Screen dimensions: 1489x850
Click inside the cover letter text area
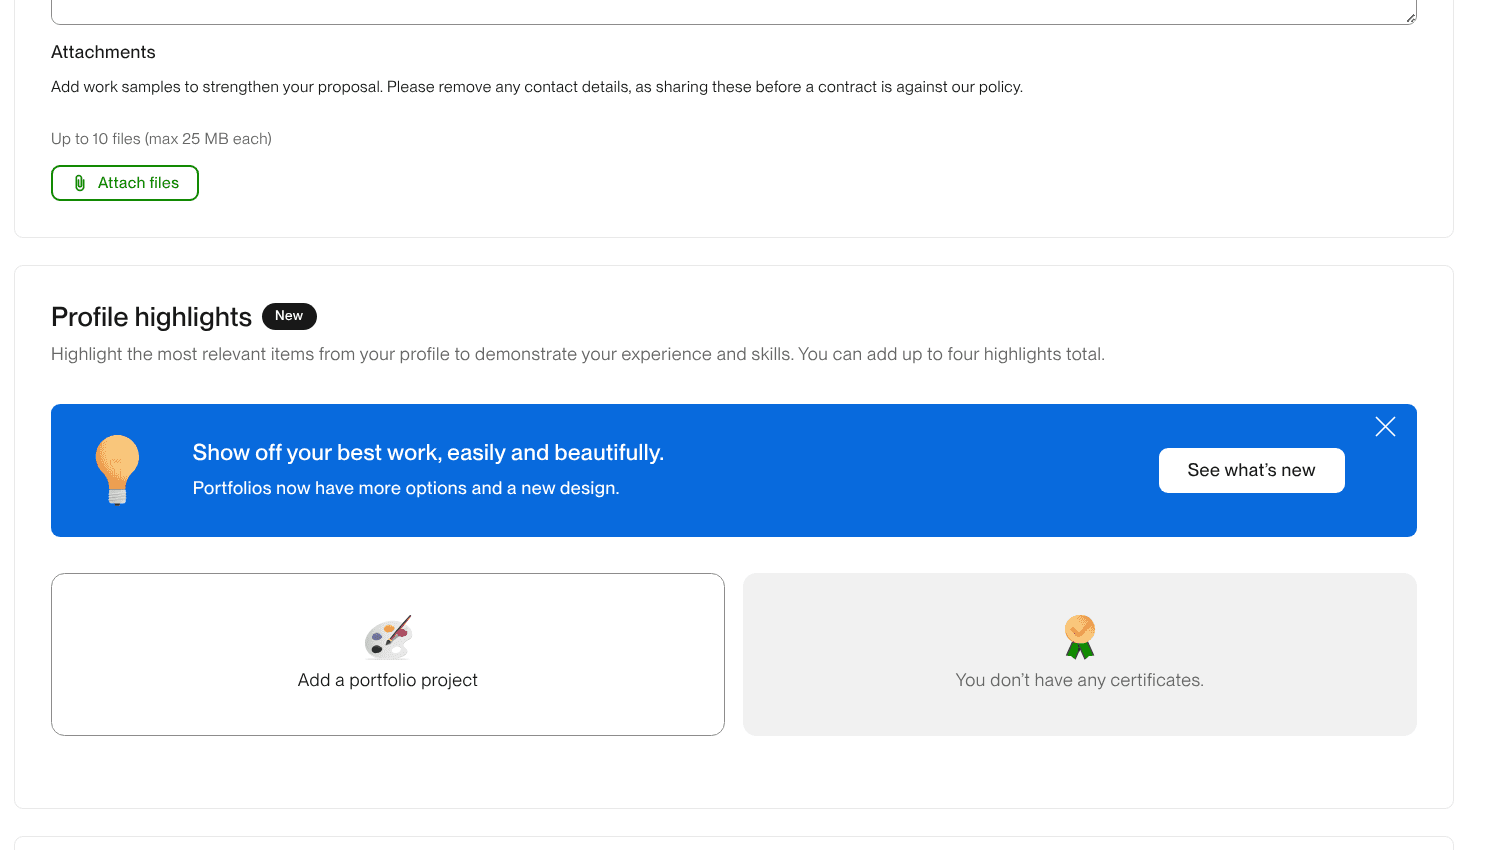[x=734, y=10]
